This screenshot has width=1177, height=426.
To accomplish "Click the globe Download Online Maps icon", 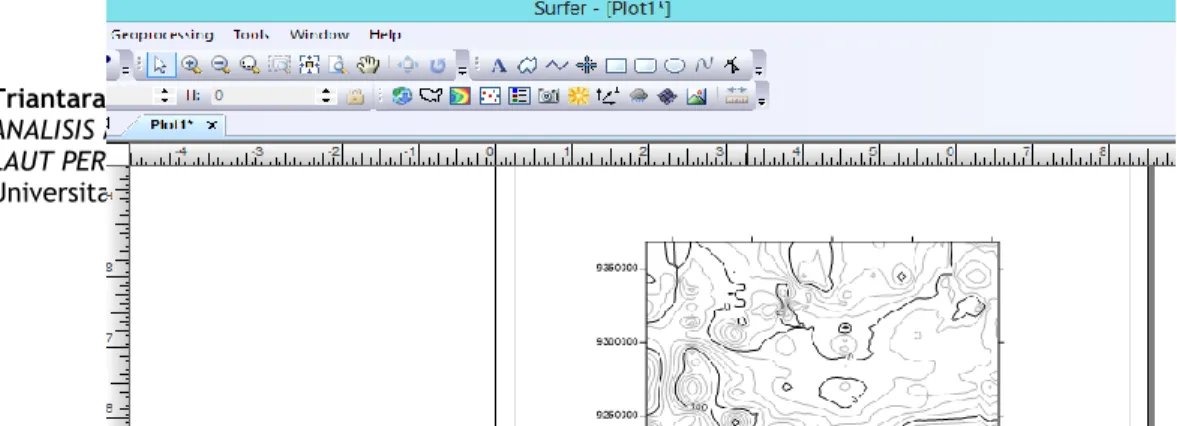I will pyautogui.click(x=402, y=96).
